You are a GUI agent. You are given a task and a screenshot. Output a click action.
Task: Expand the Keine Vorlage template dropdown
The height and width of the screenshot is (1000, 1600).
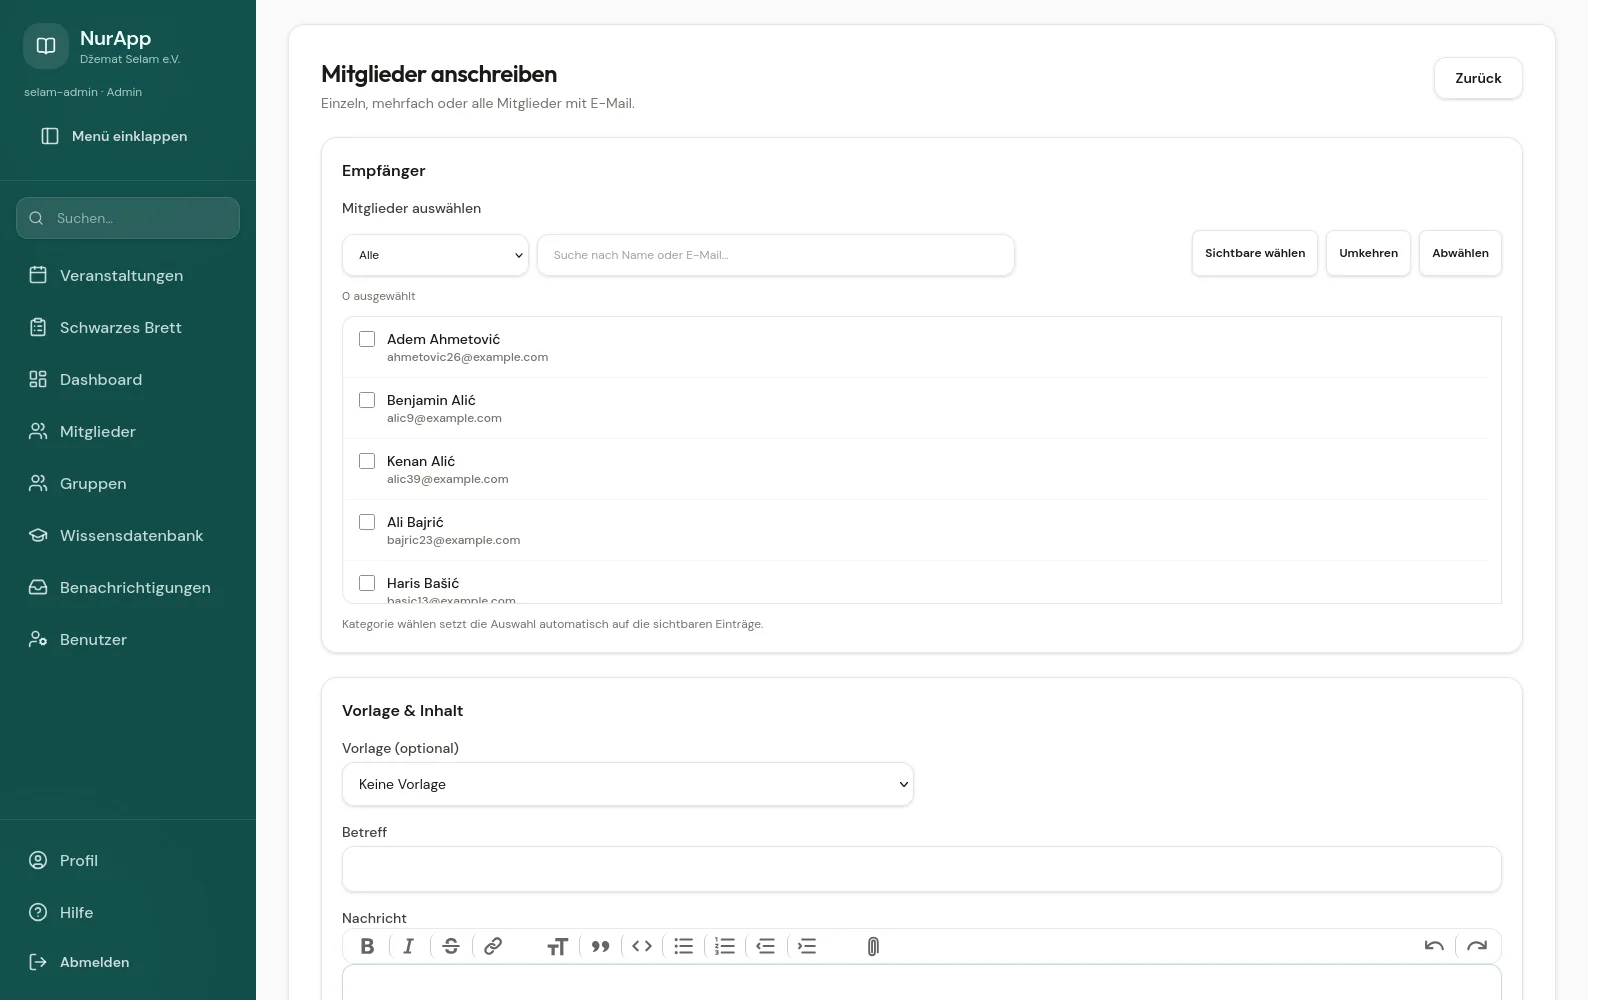point(628,784)
